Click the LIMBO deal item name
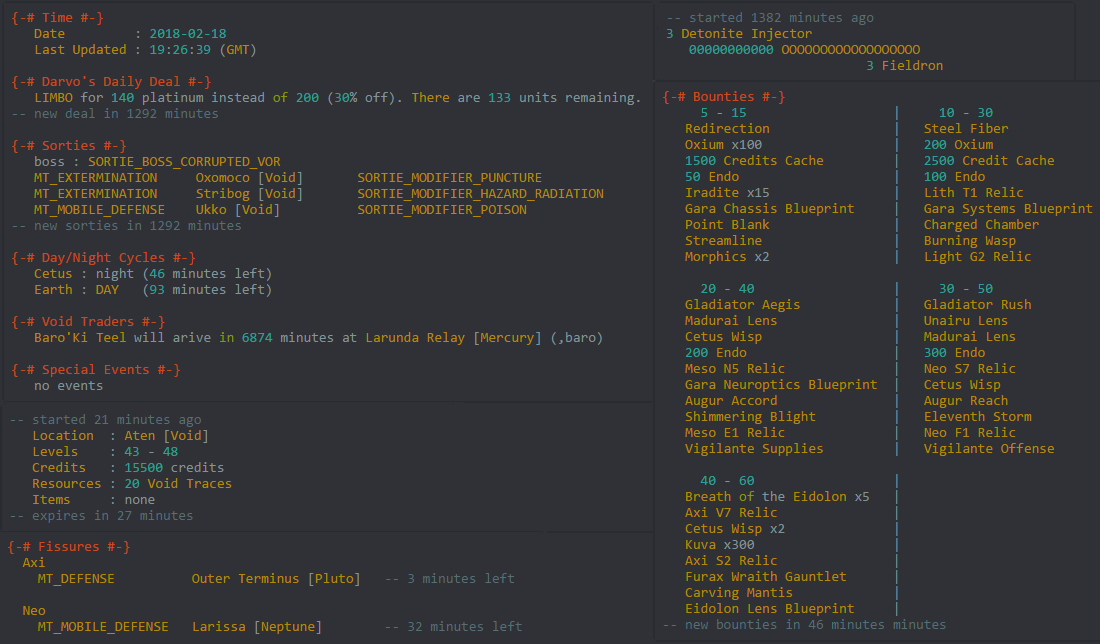Viewport: 1100px width, 644px height. (53, 98)
